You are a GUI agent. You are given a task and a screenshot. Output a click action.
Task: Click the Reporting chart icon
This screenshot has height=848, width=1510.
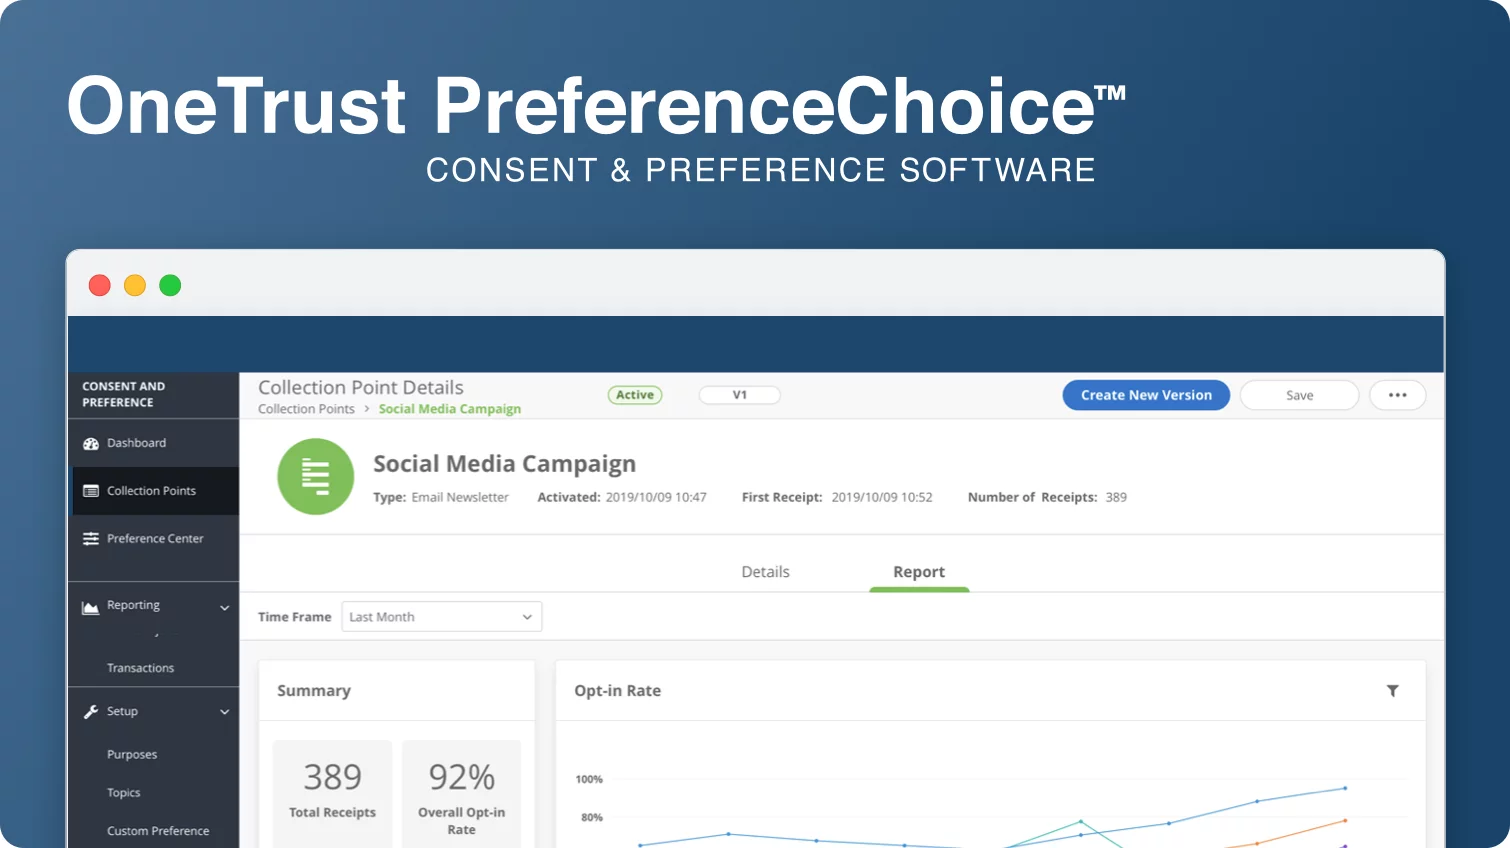(91, 607)
